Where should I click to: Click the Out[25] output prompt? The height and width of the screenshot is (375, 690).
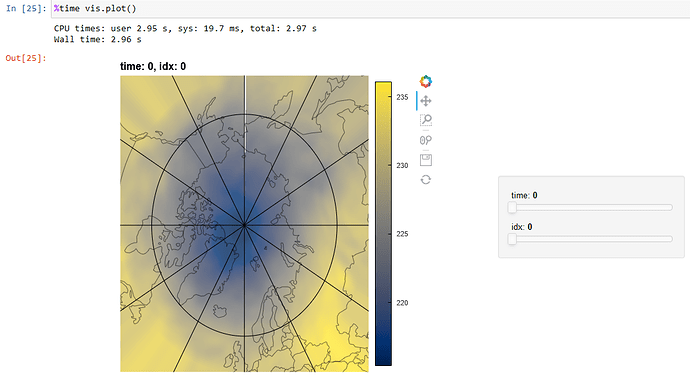(26, 58)
